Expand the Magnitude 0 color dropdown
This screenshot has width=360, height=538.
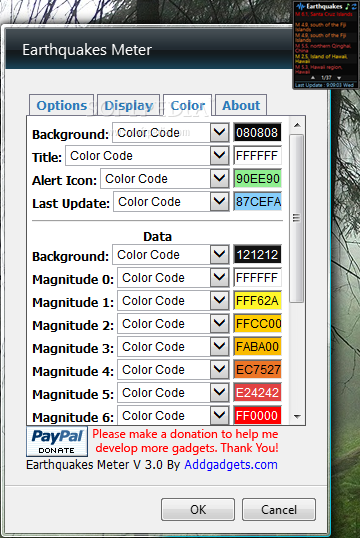coord(173,278)
